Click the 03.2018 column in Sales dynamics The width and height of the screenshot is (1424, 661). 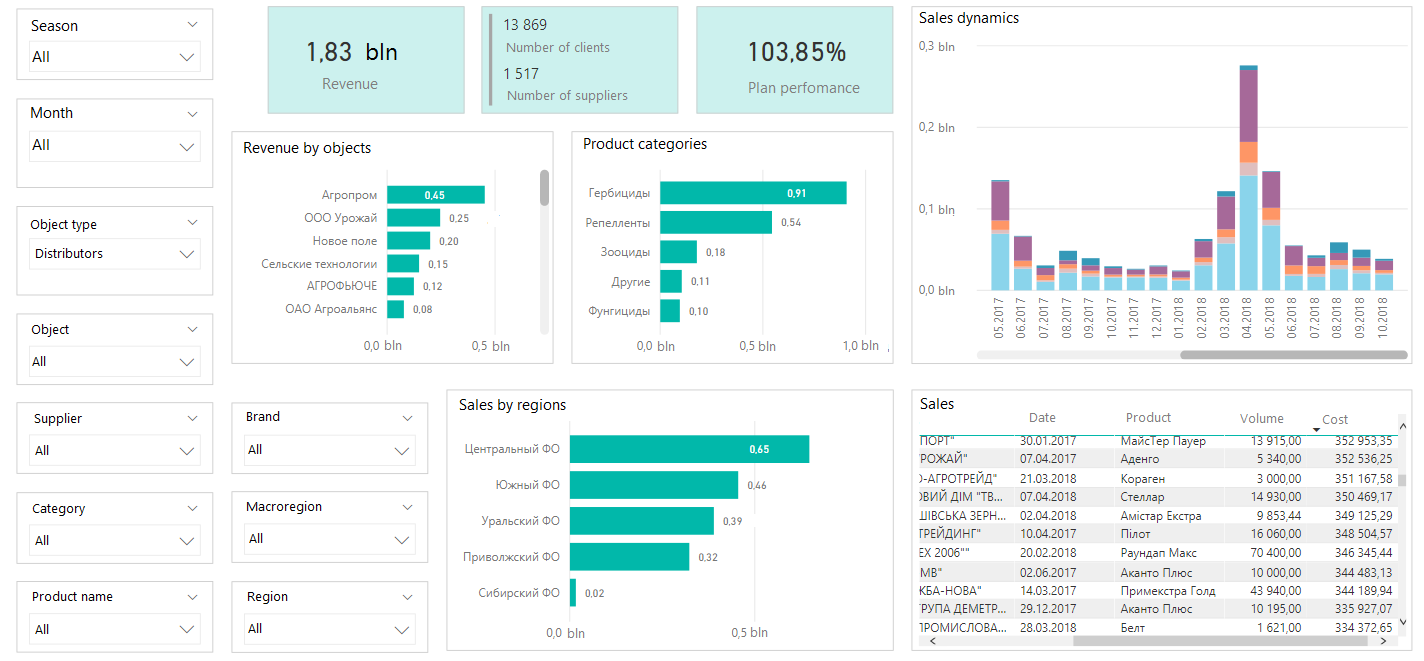pyautogui.click(x=1226, y=241)
